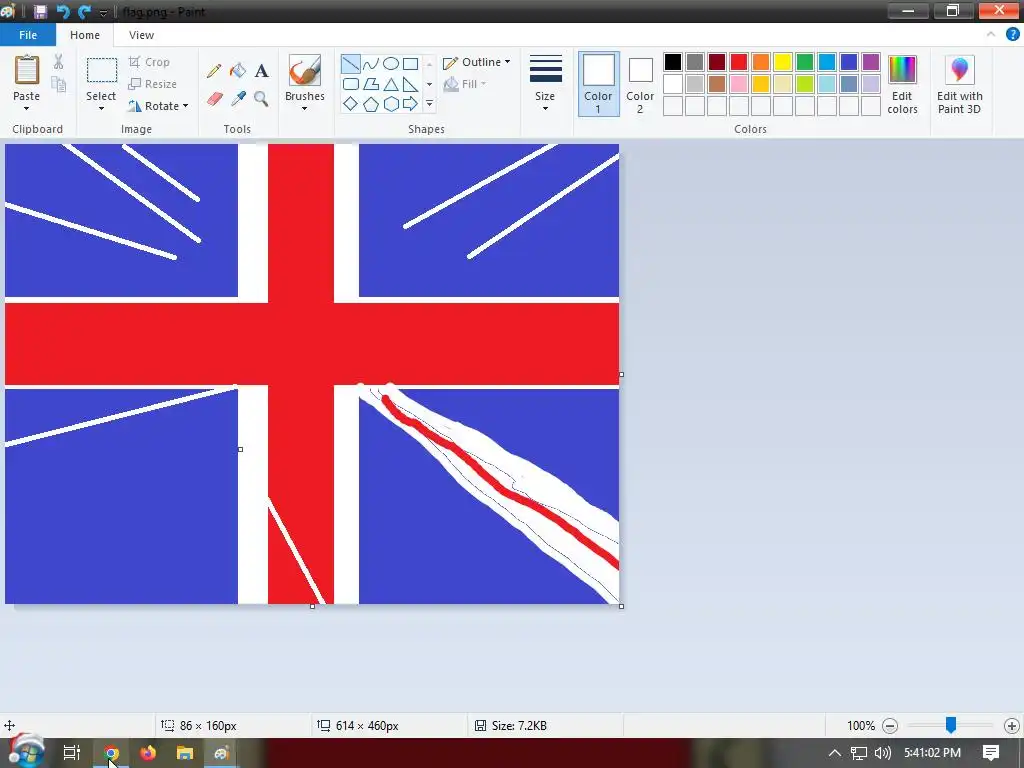
Task: Open the Customize Quick Access Toolbar dropdown
Action: (103, 12)
